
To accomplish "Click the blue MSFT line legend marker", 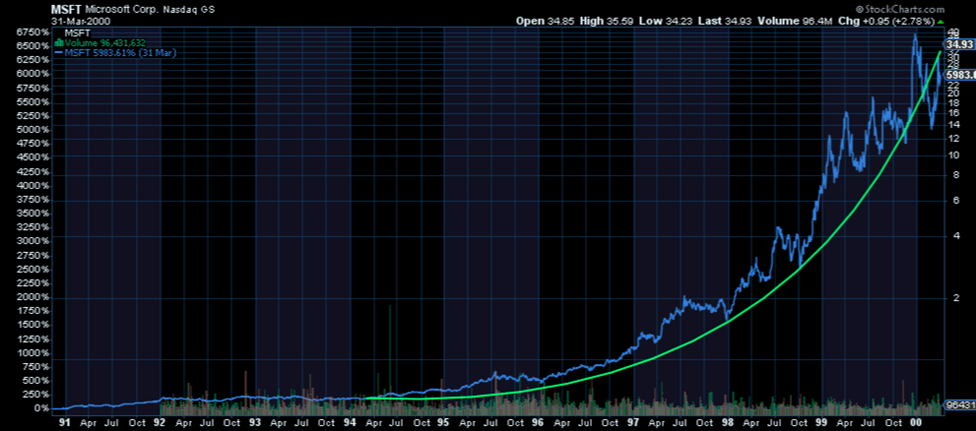I will [60, 54].
